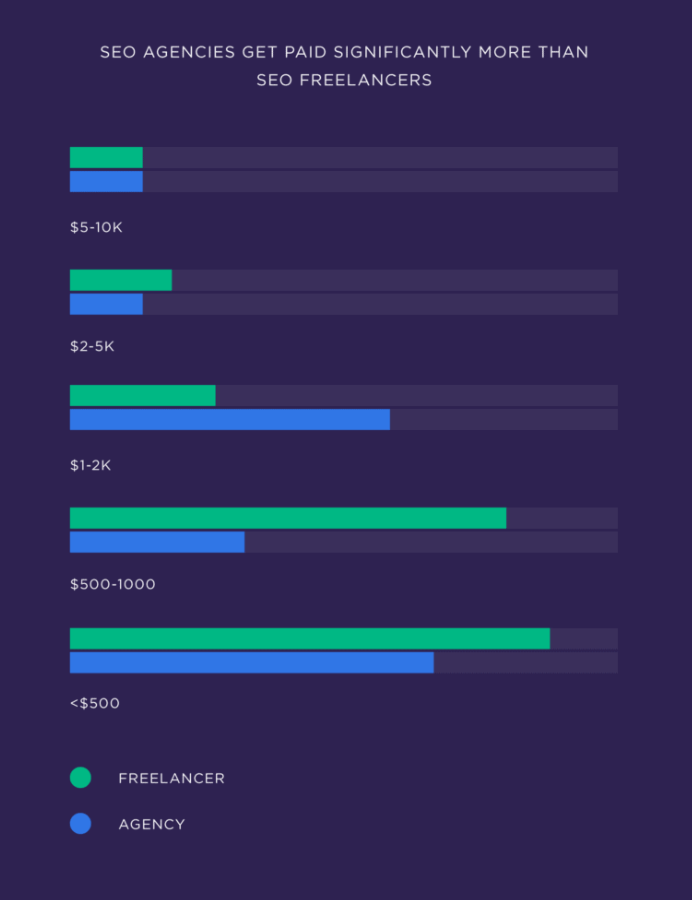Click the $2-5K category label
The height and width of the screenshot is (900, 692).
[x=92, y=346]
